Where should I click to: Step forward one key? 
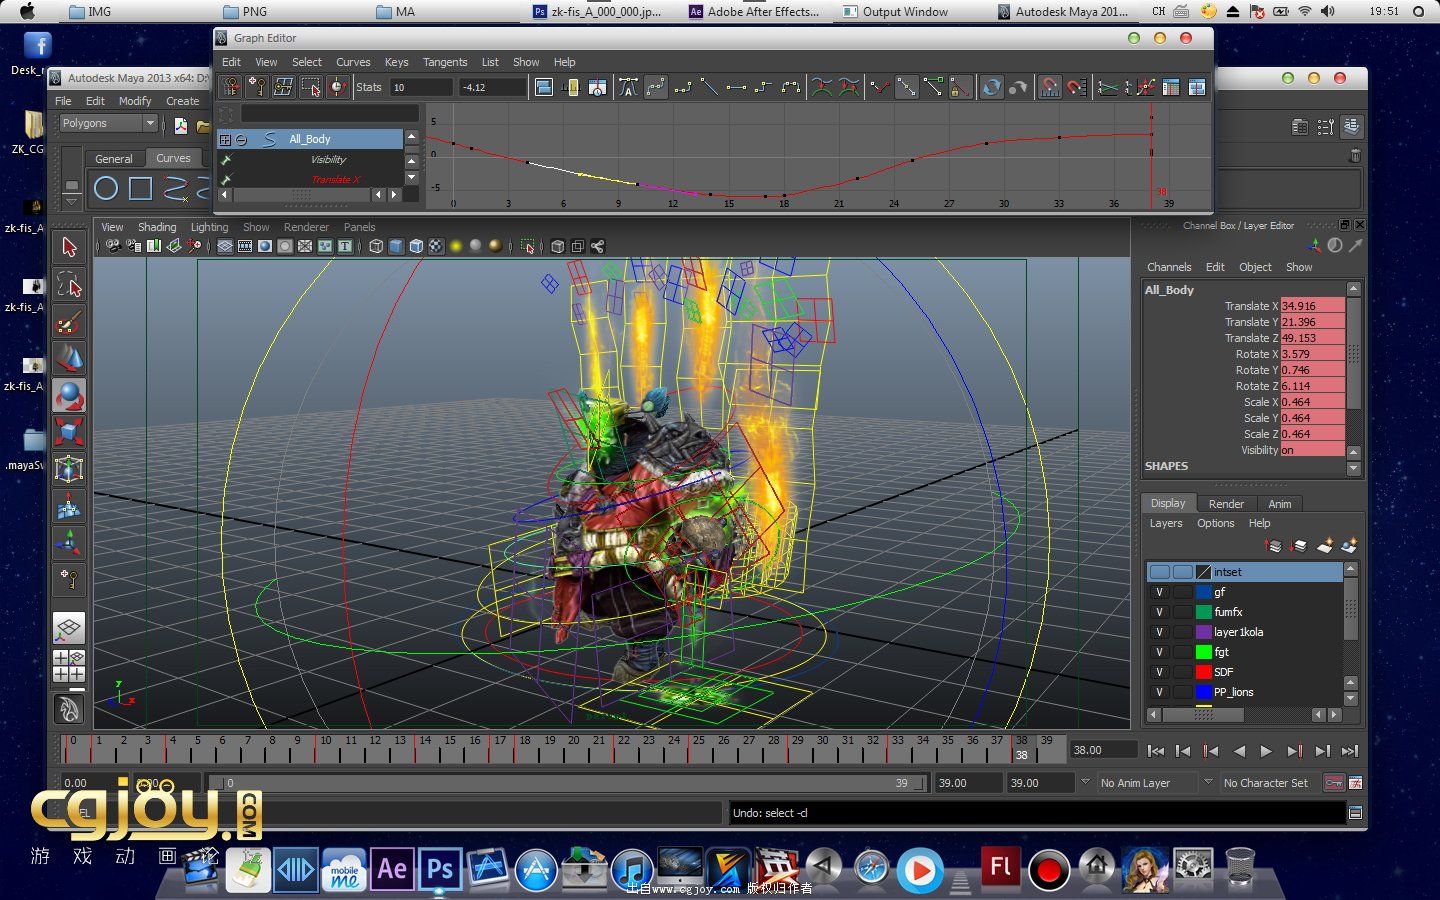1294,751
